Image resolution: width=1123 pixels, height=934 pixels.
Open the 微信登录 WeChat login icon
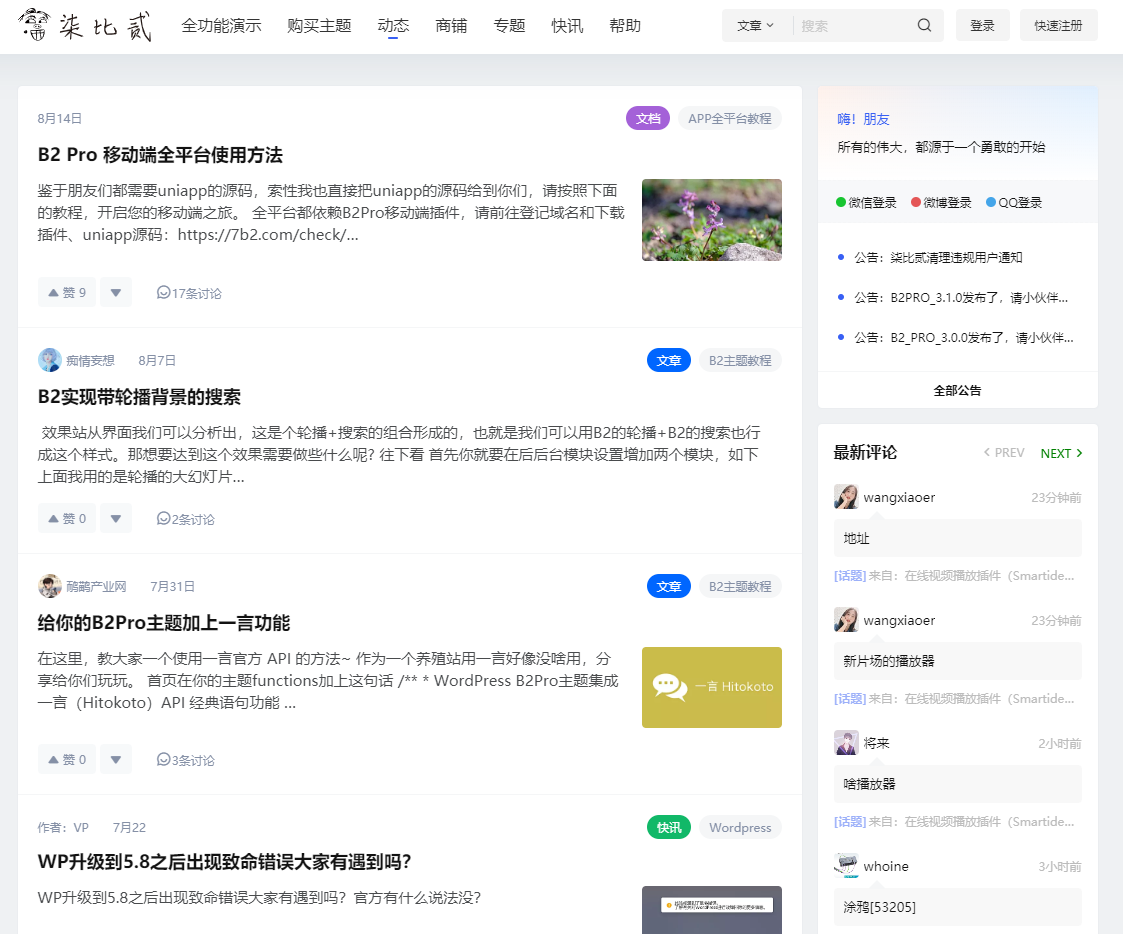pos(843,201)
